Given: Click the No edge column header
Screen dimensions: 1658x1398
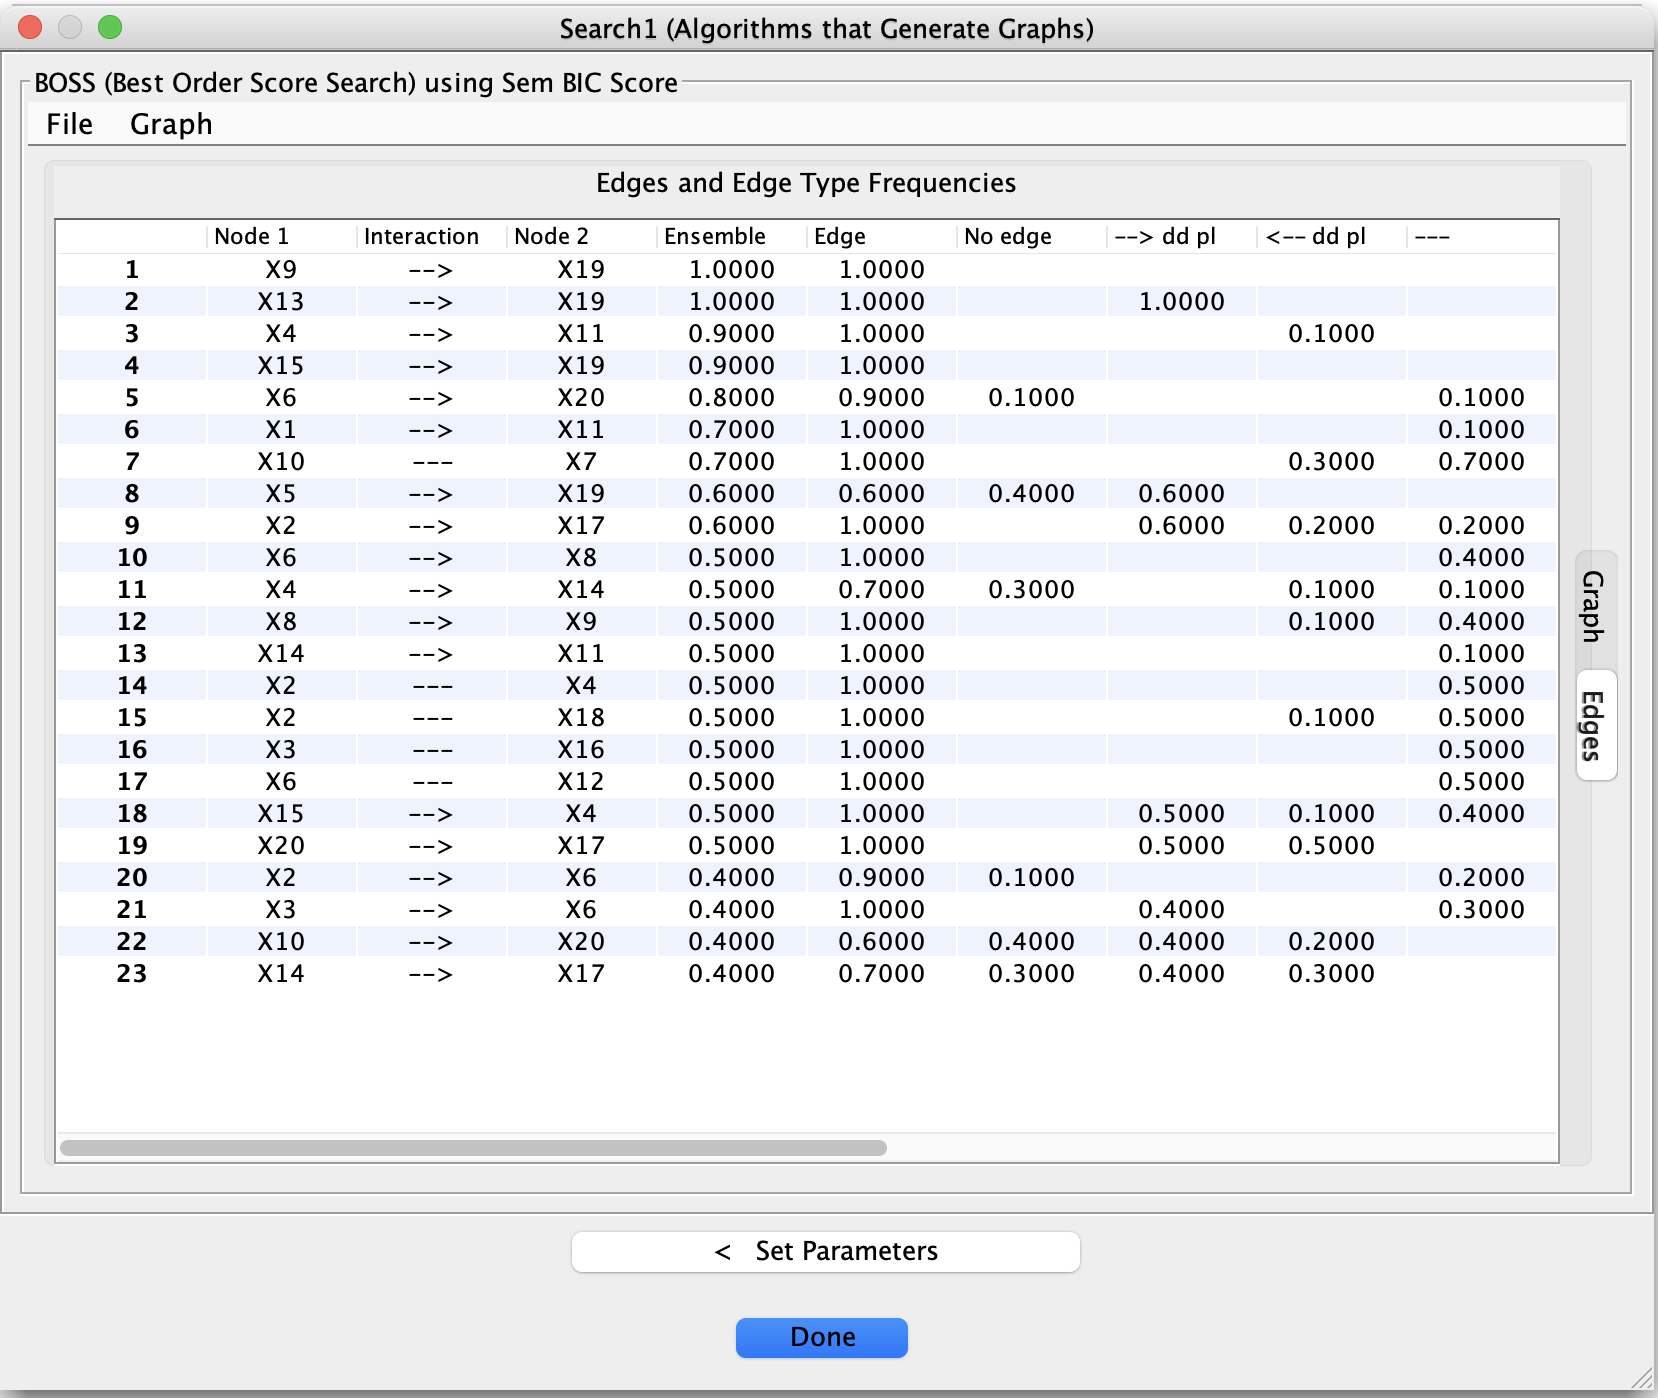Looking at the screenshot, I should (1031, 236).
